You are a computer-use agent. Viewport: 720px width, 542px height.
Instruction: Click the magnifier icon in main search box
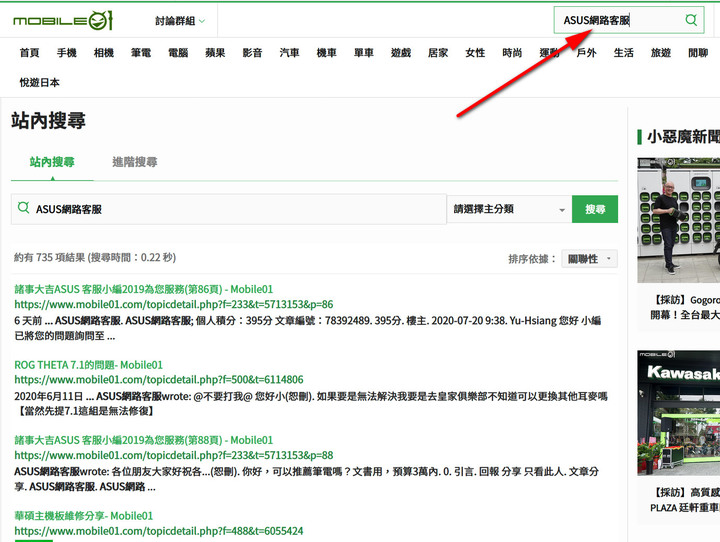tap(23, 208)
